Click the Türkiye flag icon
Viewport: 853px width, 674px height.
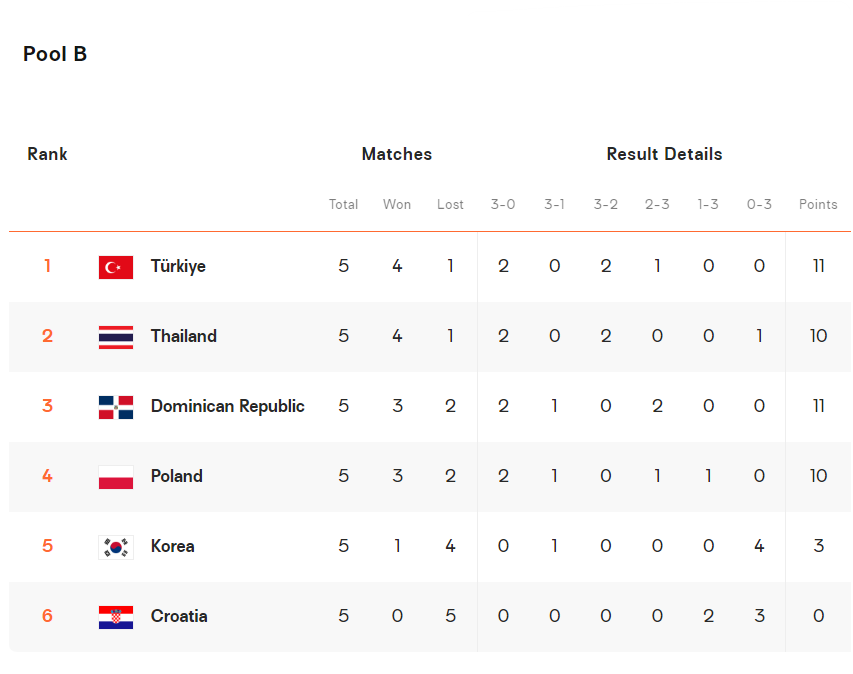coord(116,267)
